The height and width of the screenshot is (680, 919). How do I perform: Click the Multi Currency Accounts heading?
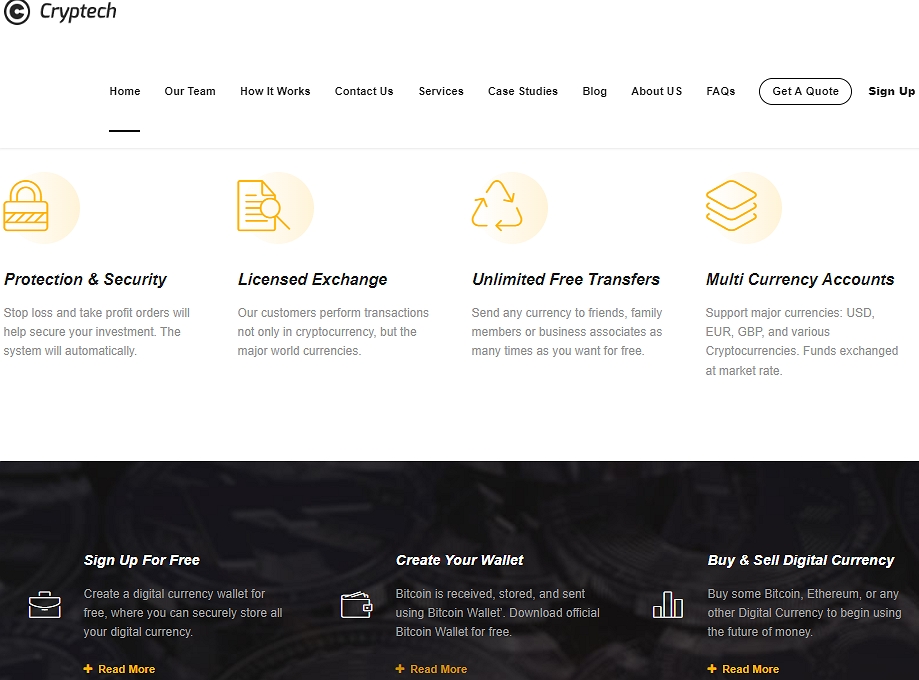pos(800,279)
